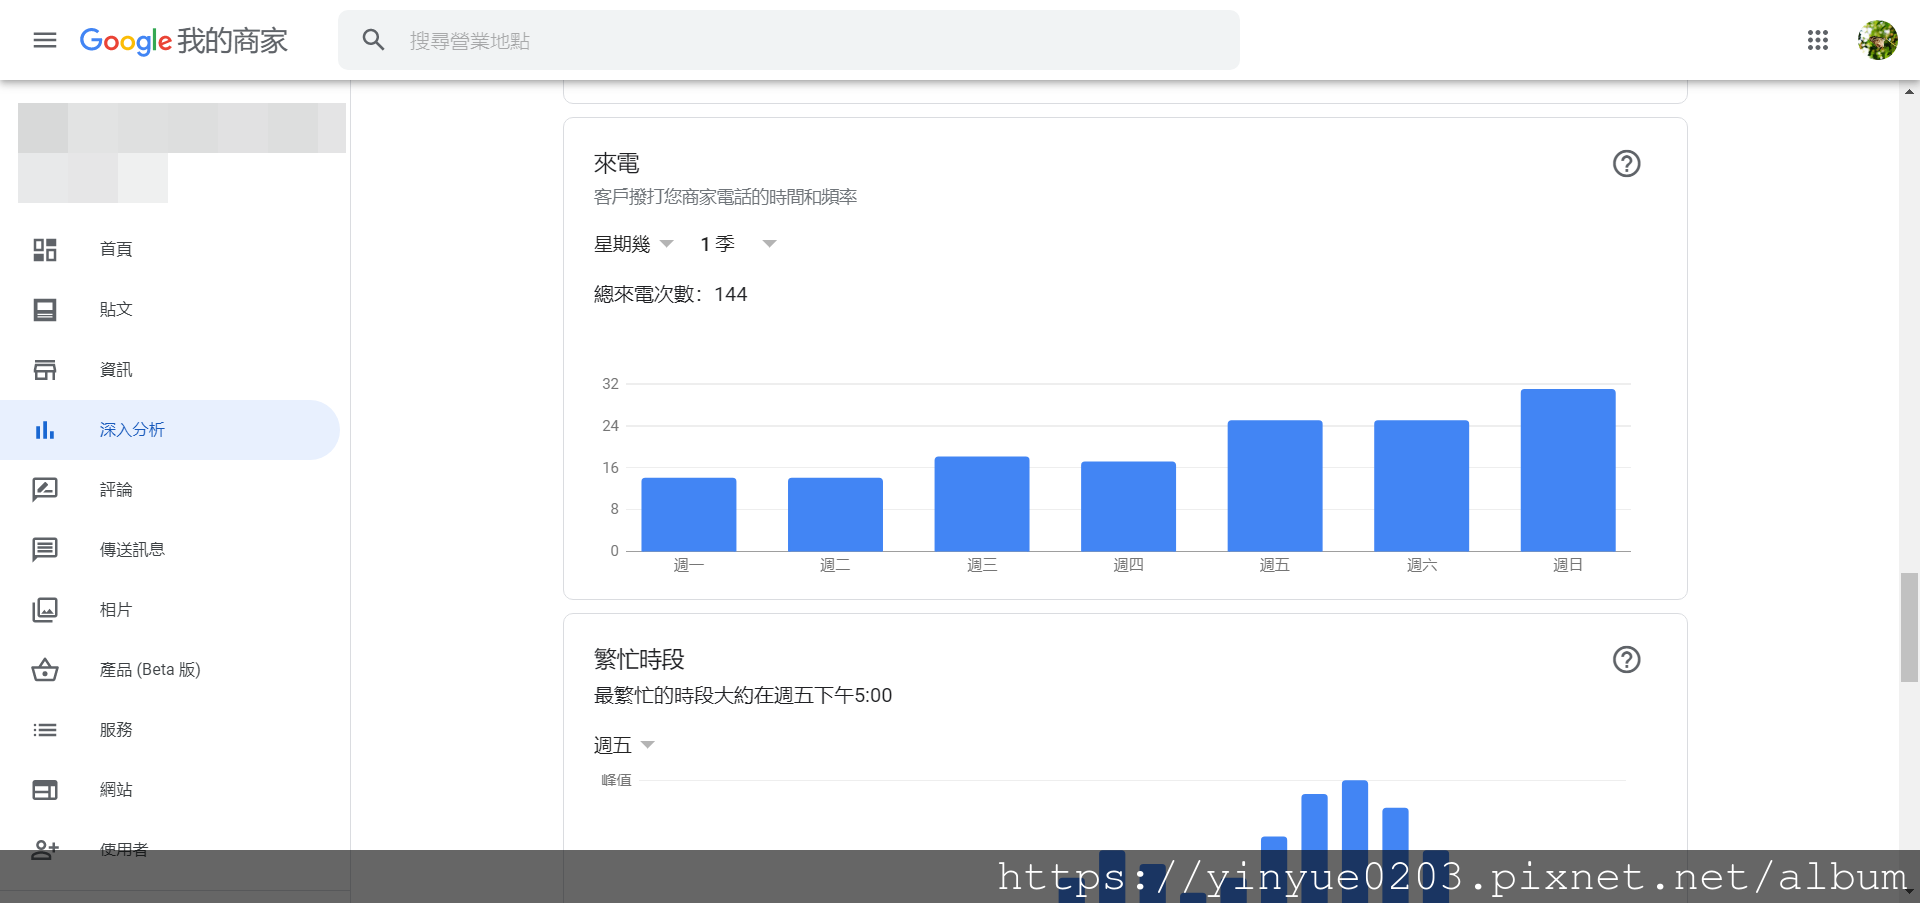Click the 週四 calls bar
The image size is (1920, 903).
[x=1128, y=506]
